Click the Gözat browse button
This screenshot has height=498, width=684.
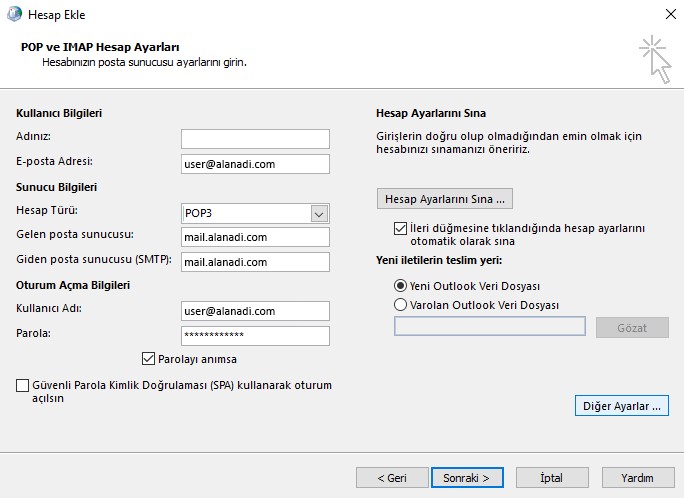point(632,327)
